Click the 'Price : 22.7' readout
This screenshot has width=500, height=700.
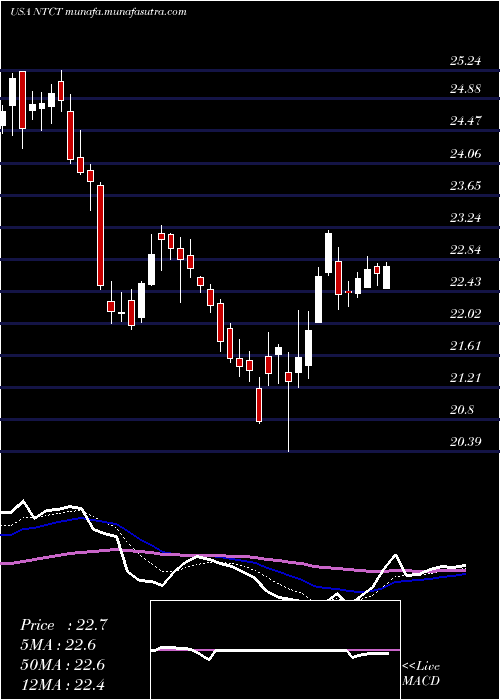tap(64, 625)
